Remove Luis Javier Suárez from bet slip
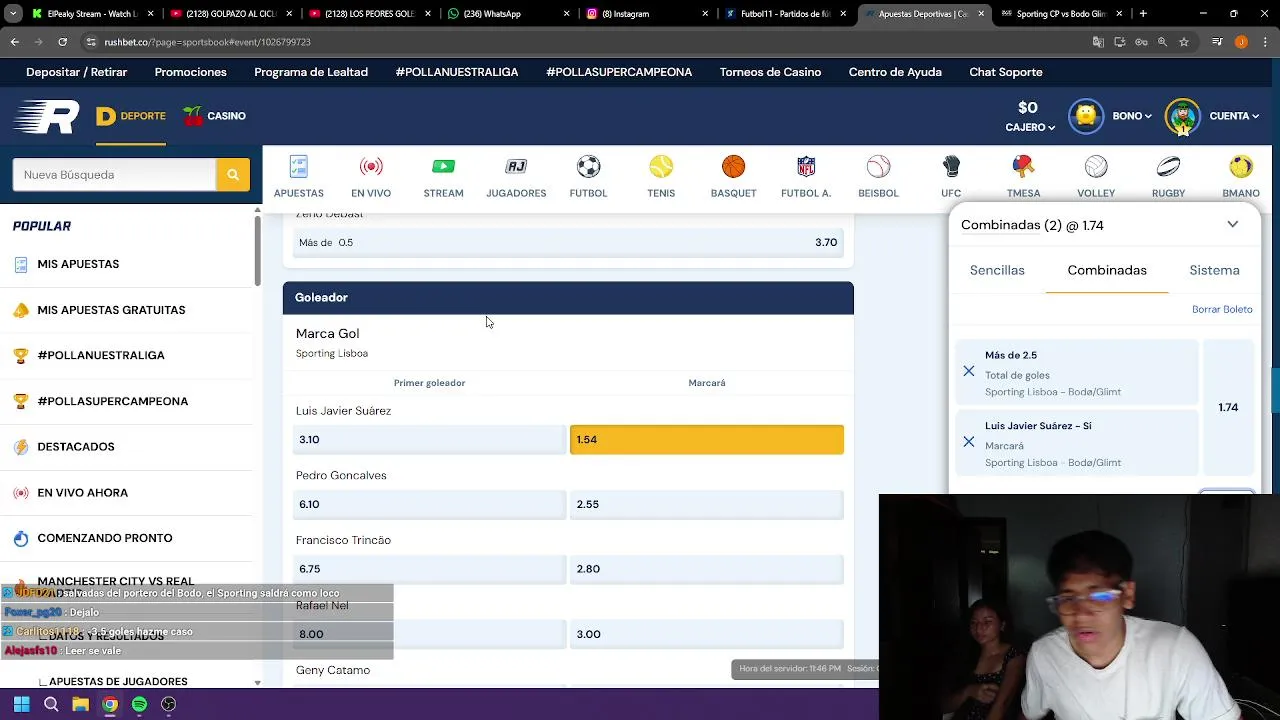This screenshot has width=1280, height=720. [969, 441]
